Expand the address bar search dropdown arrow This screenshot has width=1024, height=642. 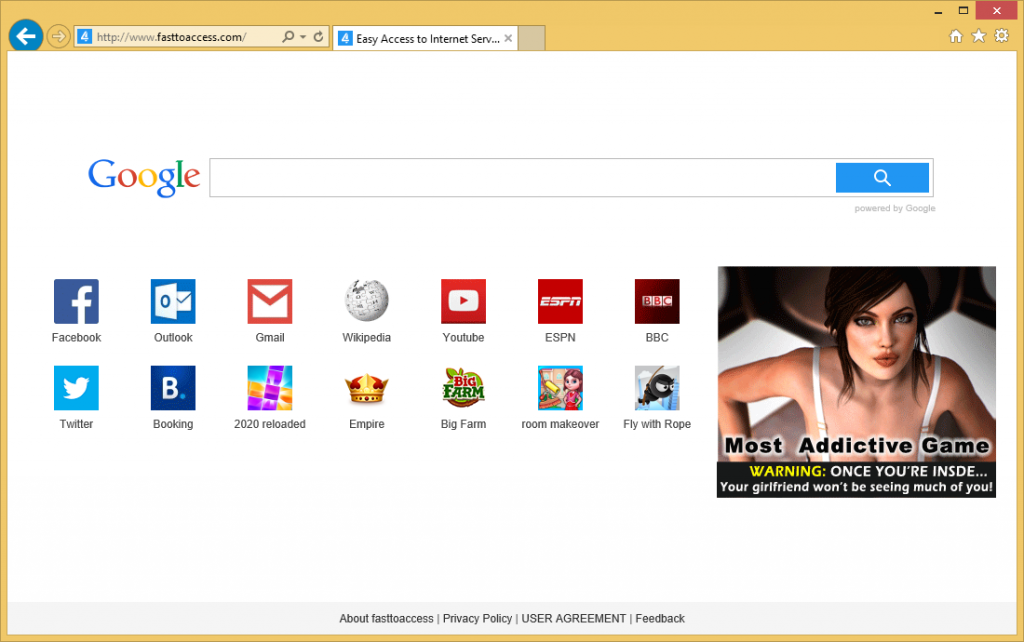[x=303, y=38]
